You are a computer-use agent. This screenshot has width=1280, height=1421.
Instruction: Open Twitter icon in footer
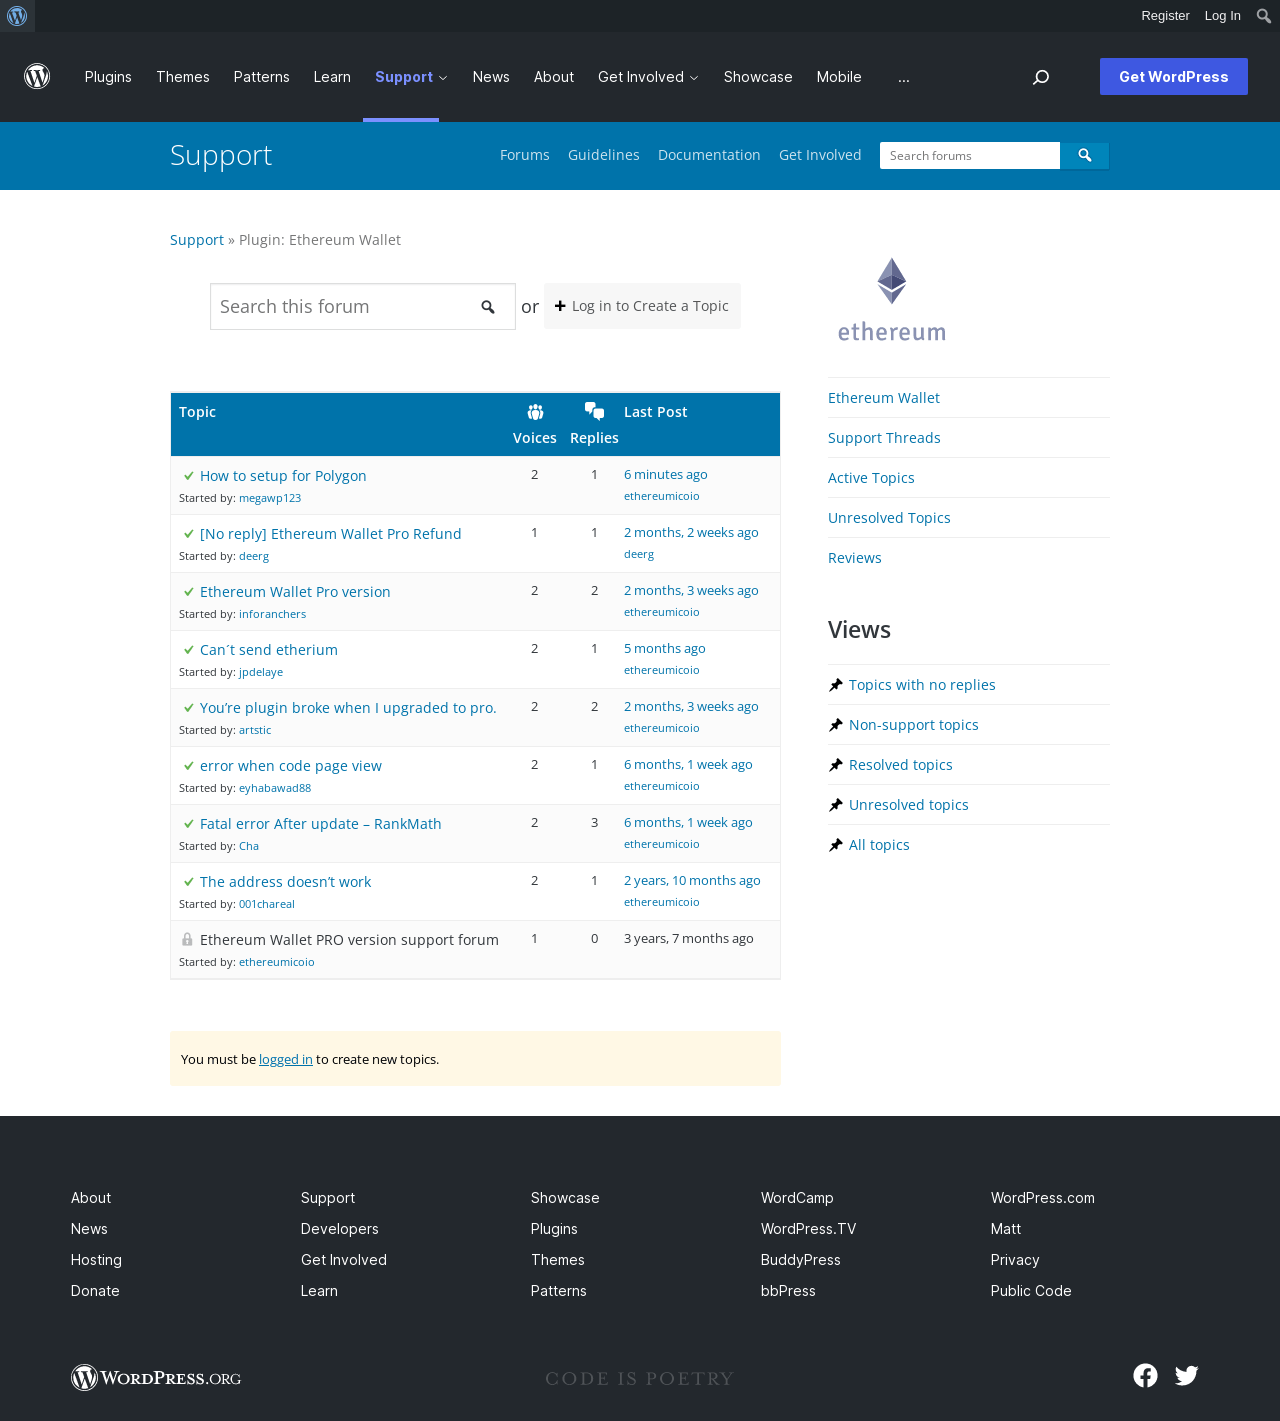1187,1376
